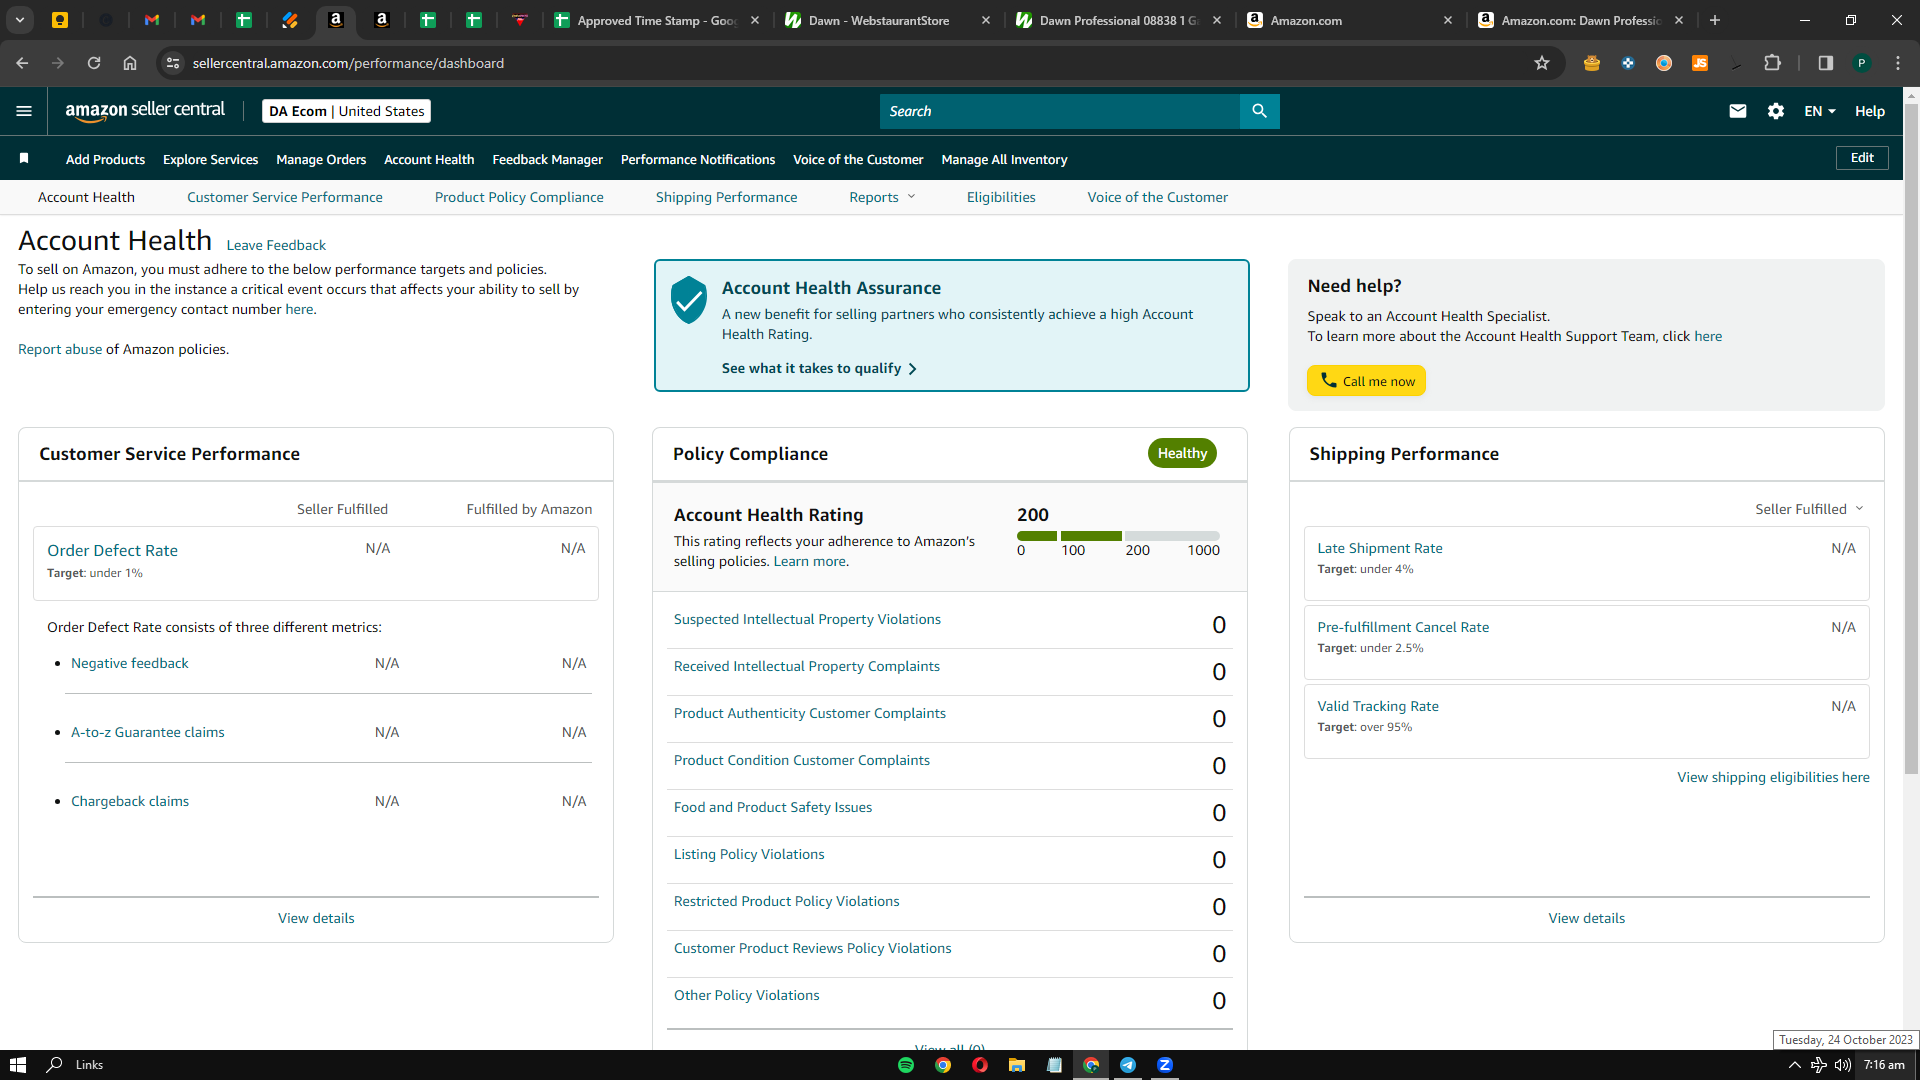View site information icon in address bar
The image size is (1920, 1080).
(173, 63)
